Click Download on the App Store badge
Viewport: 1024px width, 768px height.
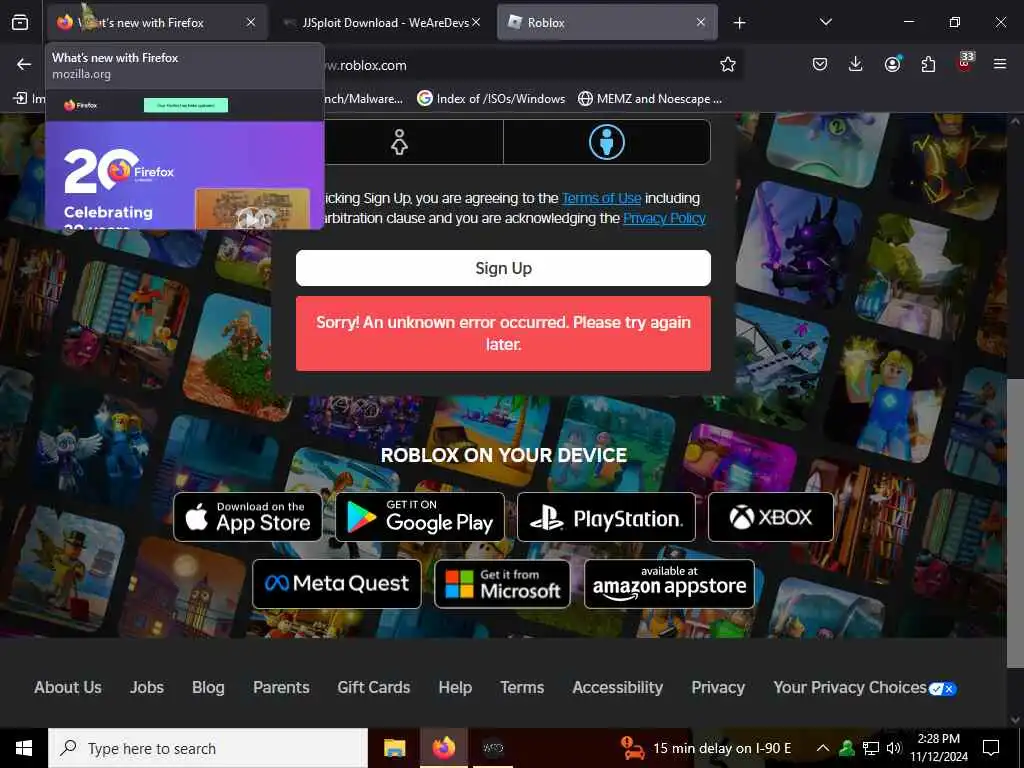pyautogui.click(x=248, y=517)
